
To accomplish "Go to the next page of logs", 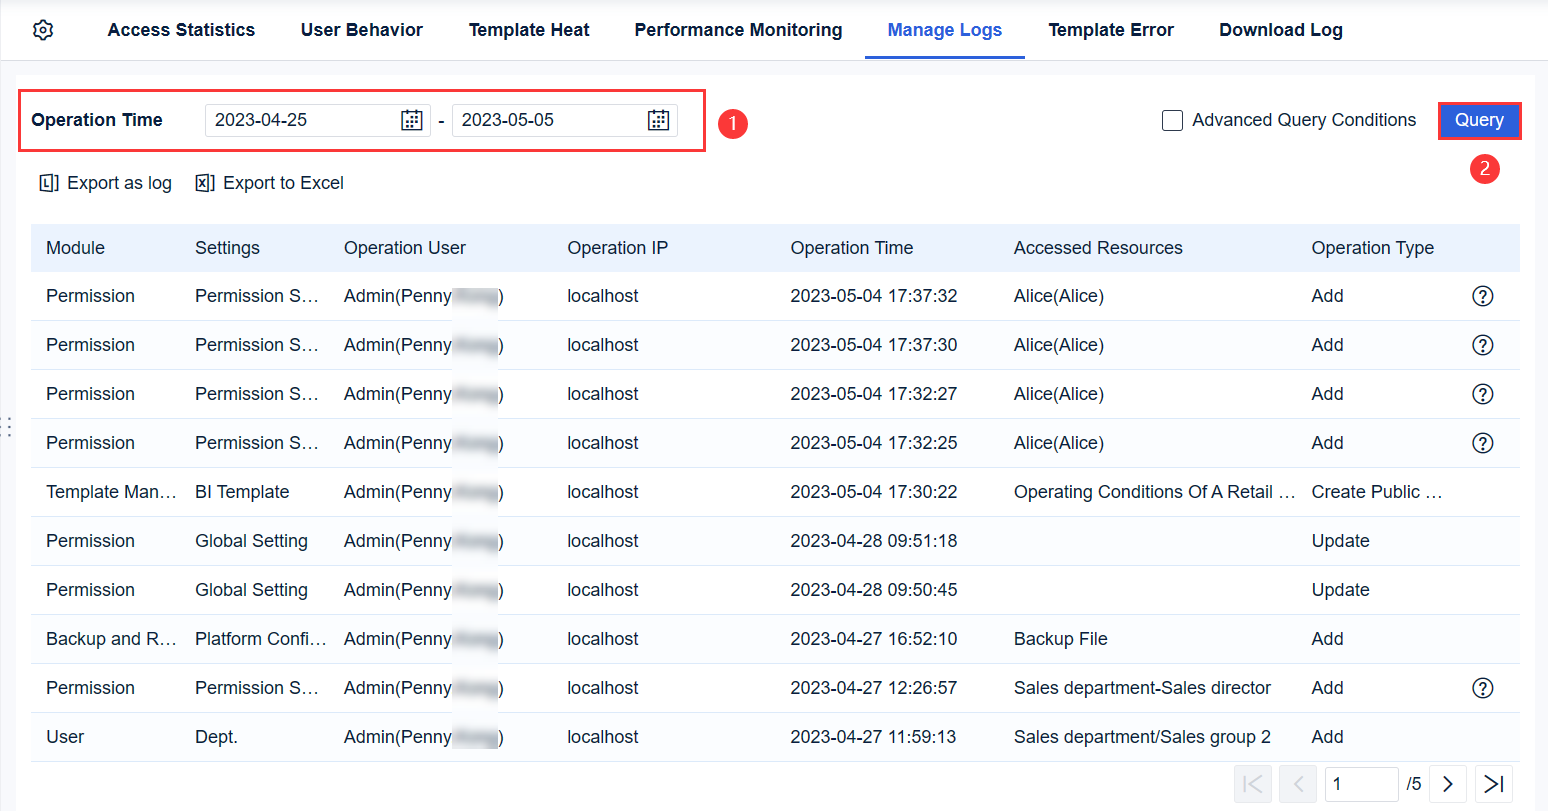I will tap(1448, 784).
